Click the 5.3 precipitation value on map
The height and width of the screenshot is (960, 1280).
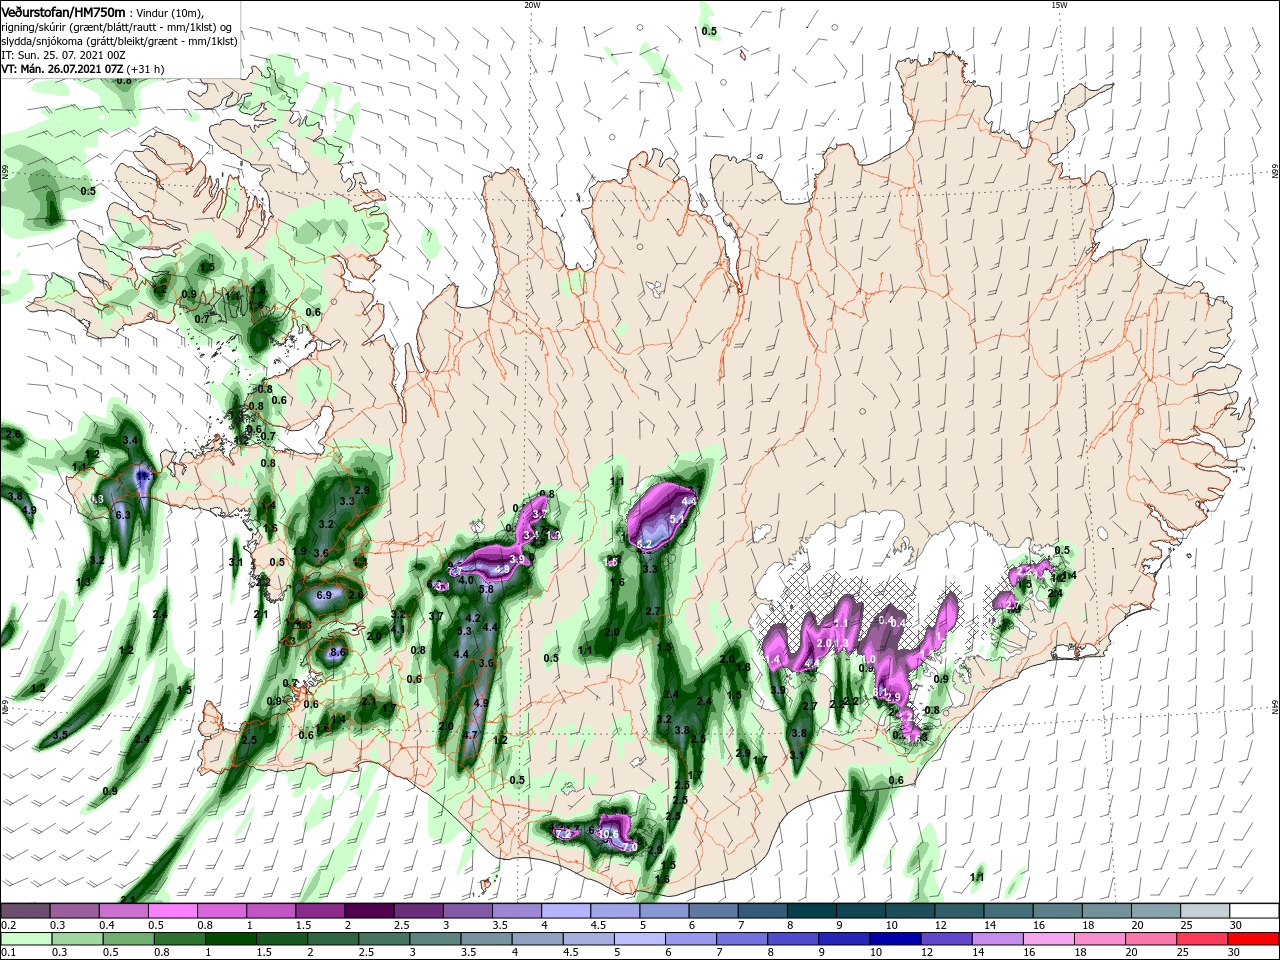click(463, 631)
